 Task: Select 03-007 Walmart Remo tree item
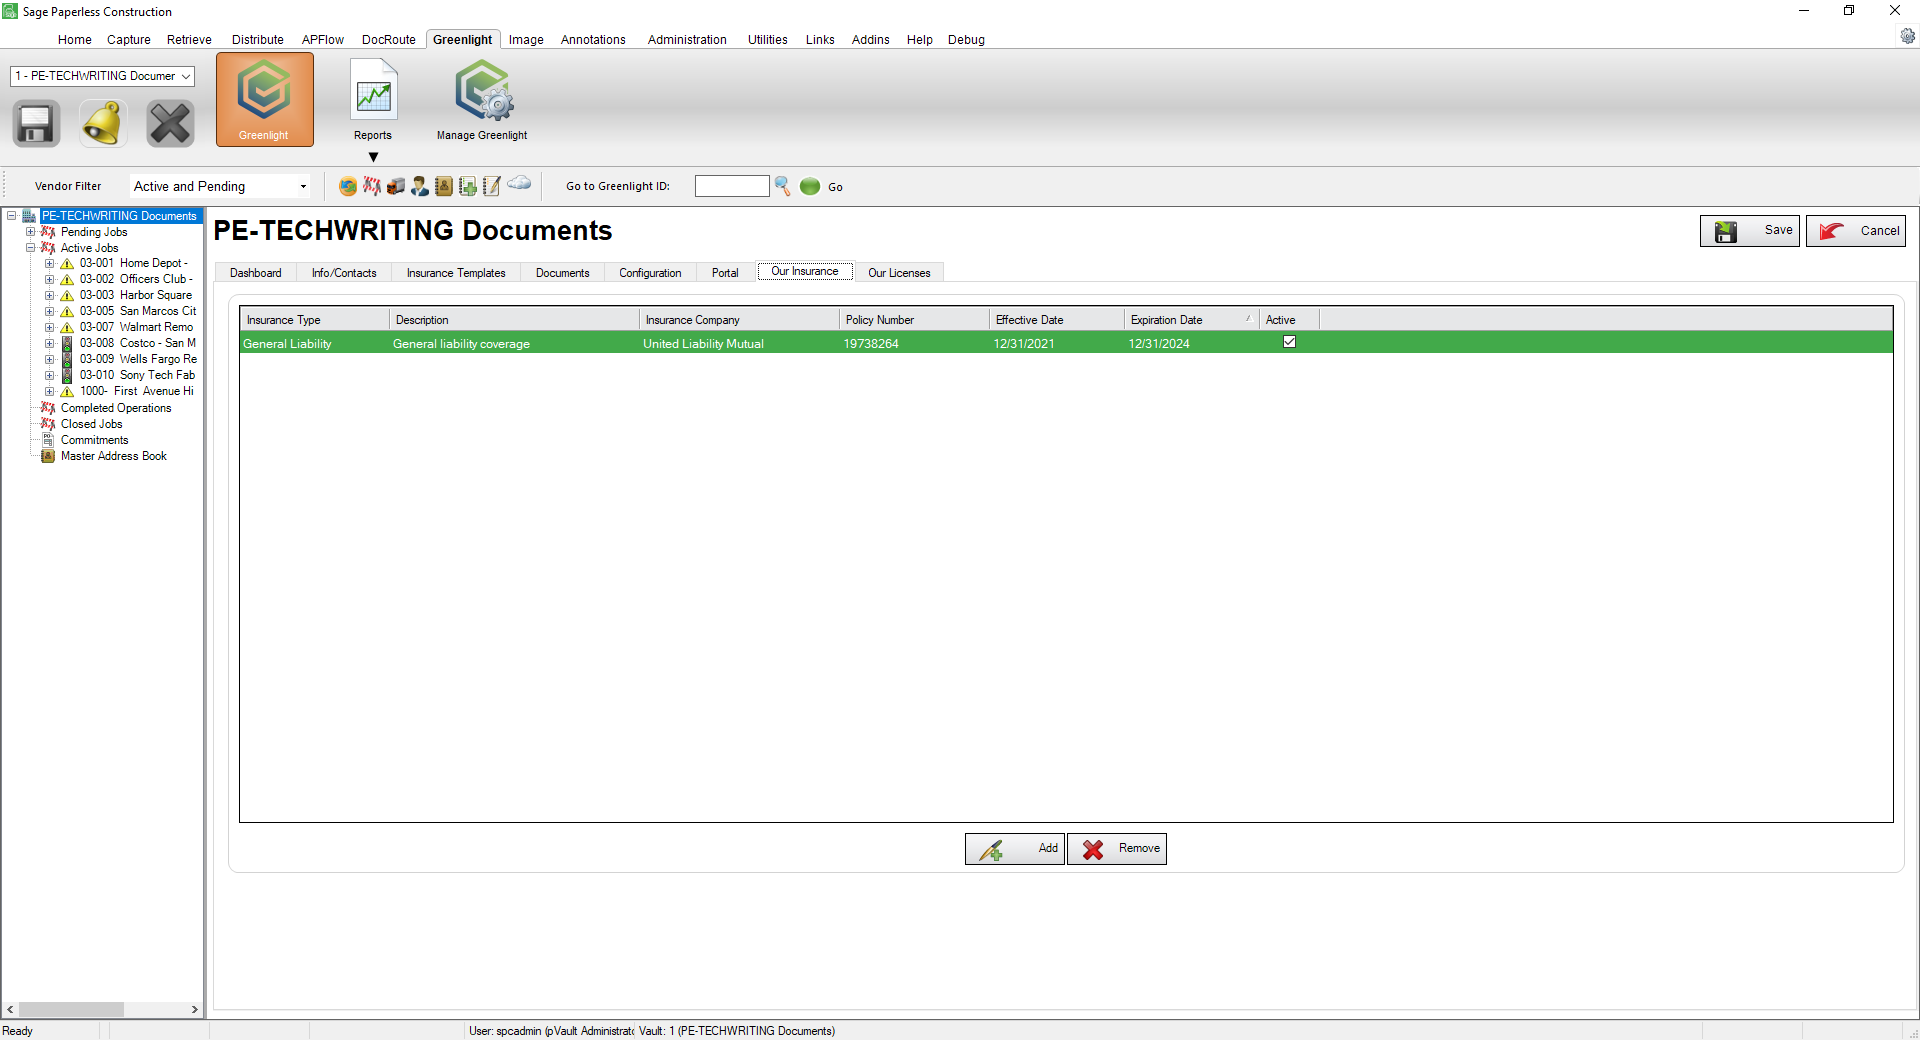(136, 328)
